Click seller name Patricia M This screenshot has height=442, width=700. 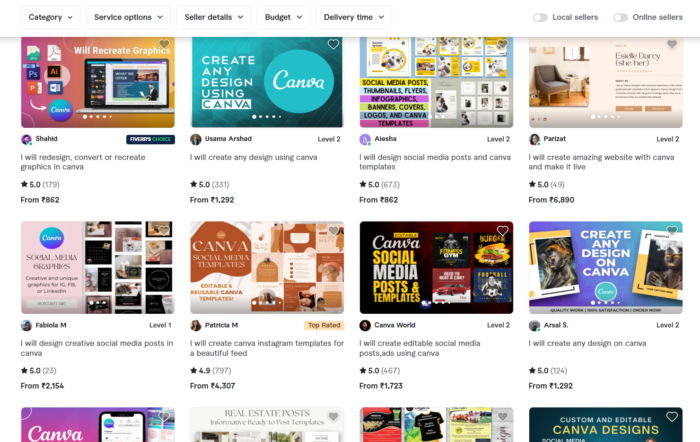tap(221, 325)
